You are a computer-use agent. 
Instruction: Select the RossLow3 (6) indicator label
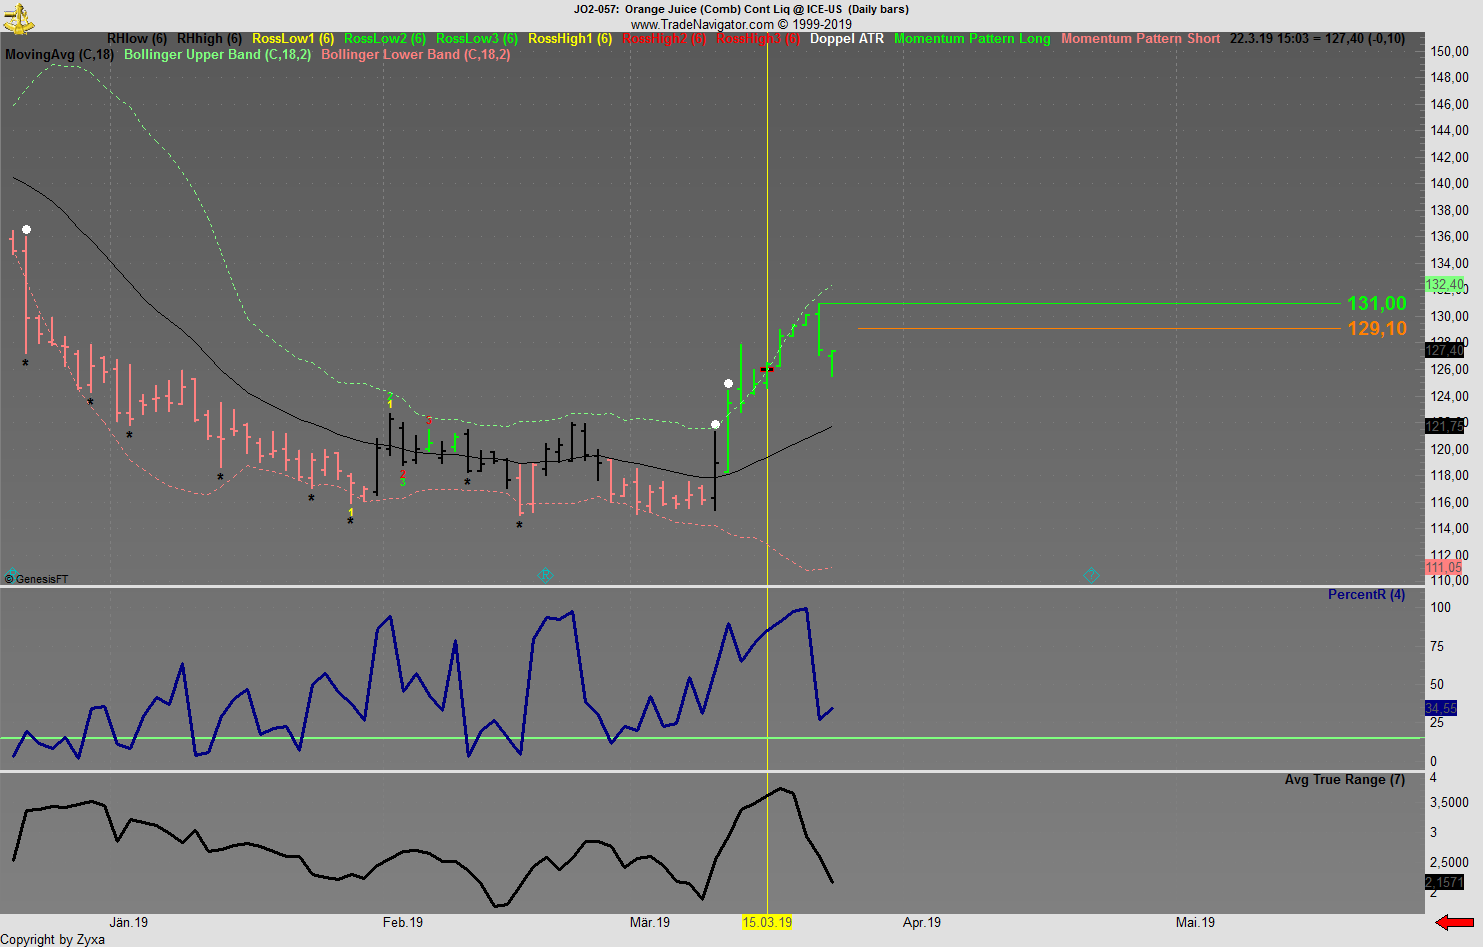[x=477, y=39]
